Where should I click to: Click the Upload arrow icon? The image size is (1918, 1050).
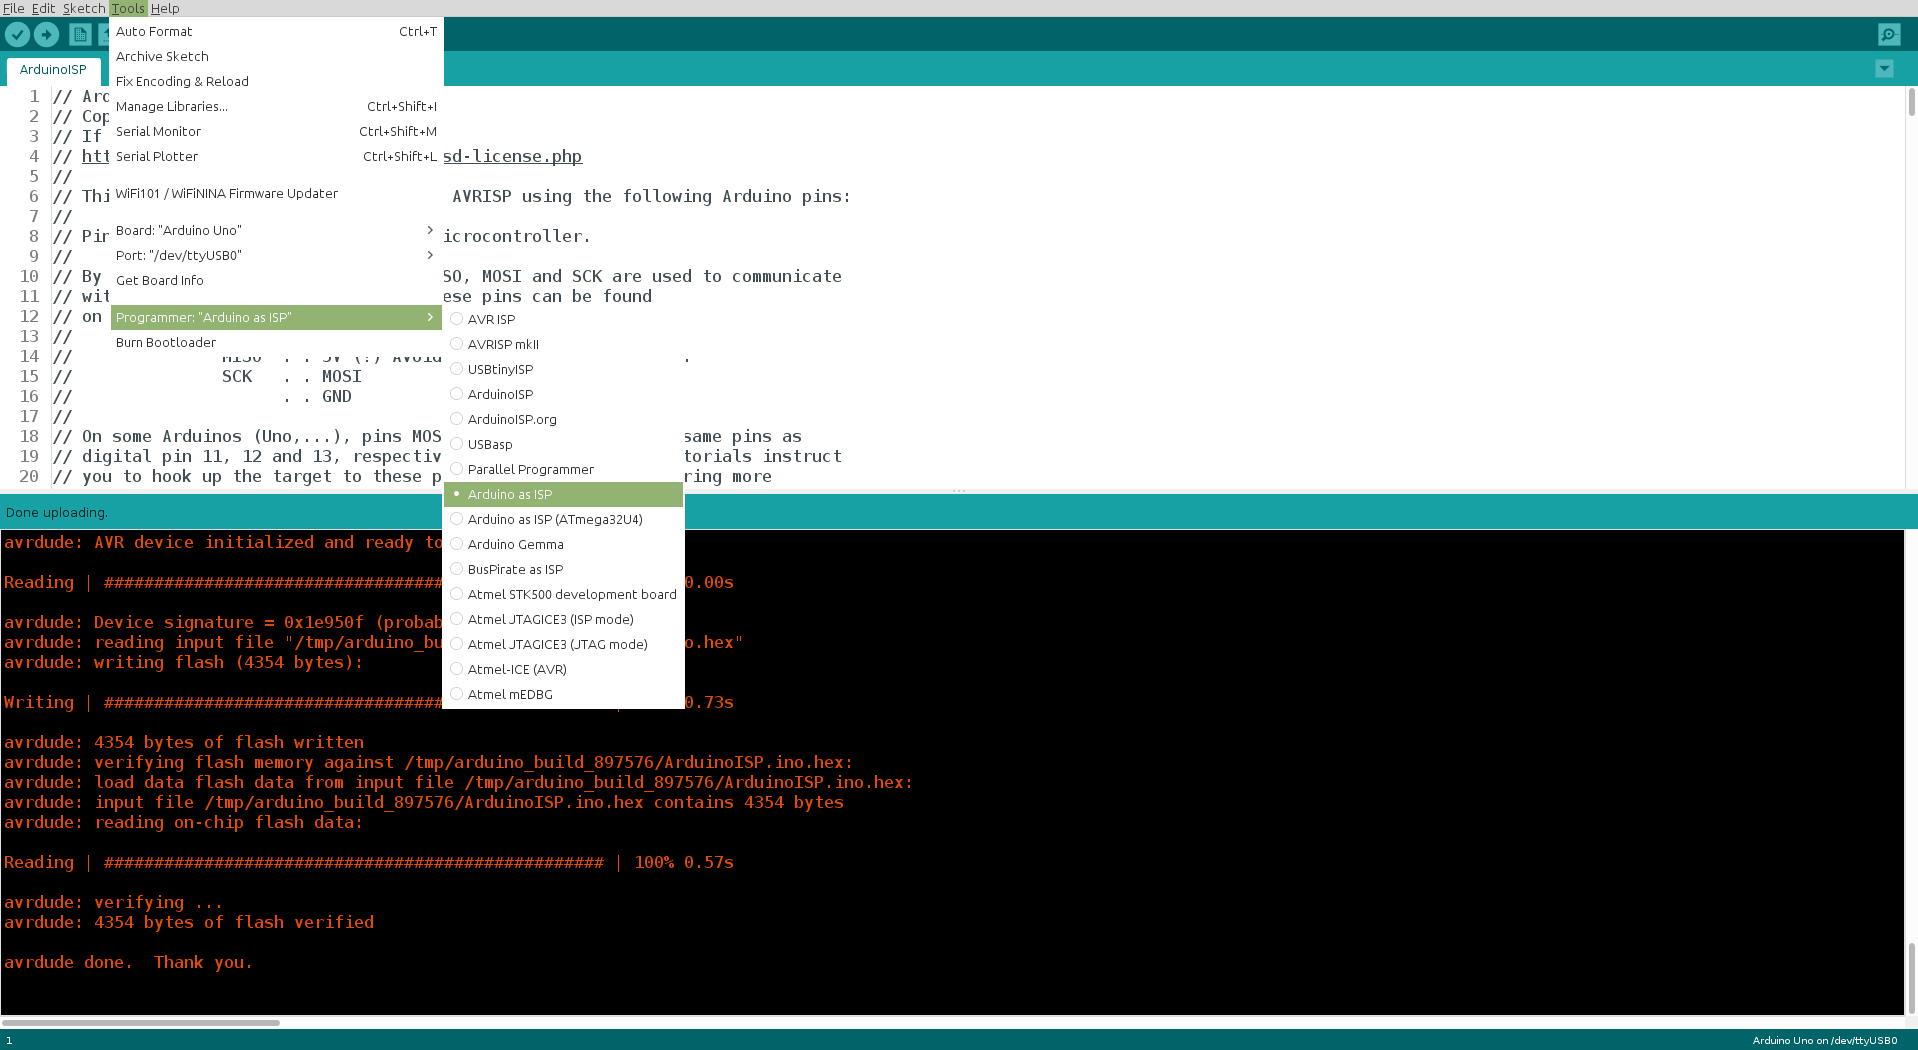(46, 34)
